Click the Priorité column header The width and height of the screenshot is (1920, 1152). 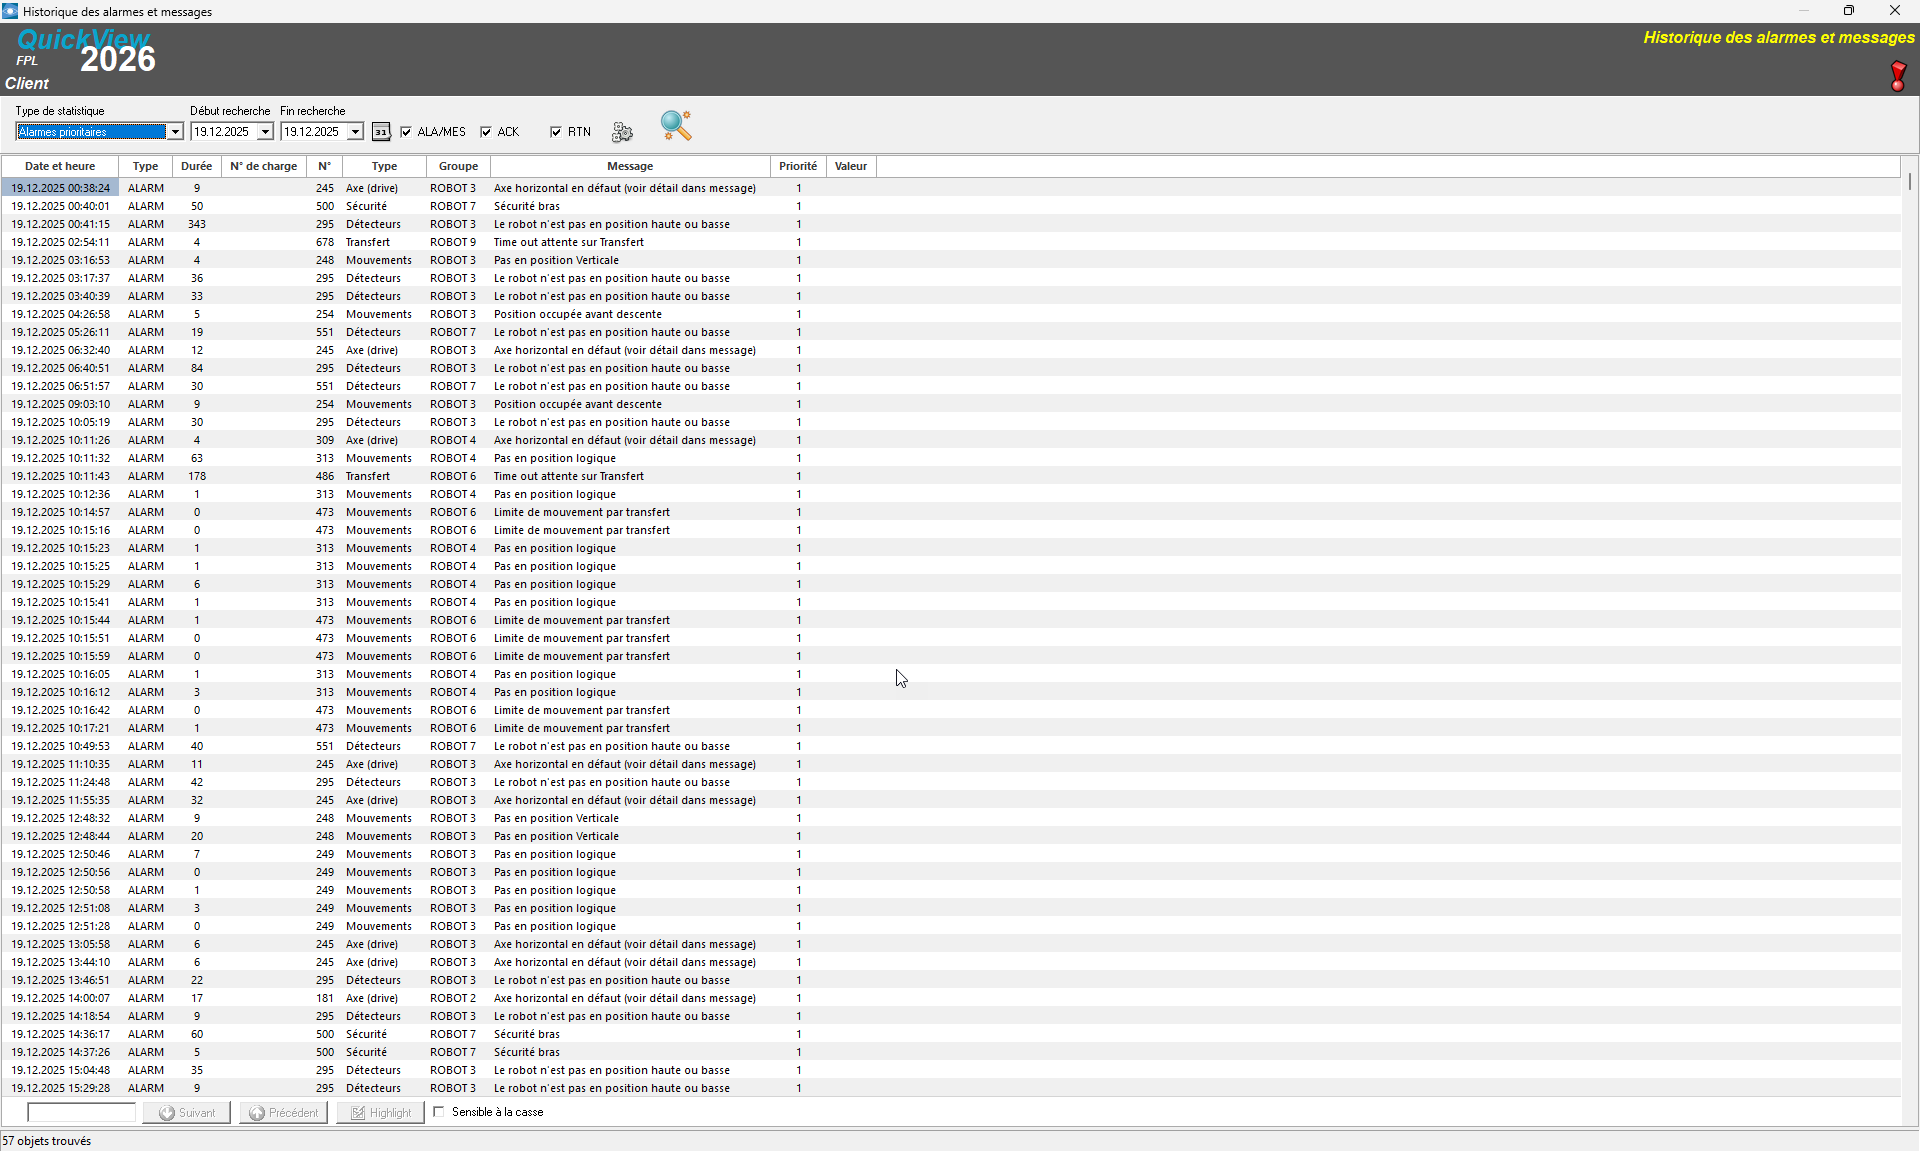tap(797, 166)
